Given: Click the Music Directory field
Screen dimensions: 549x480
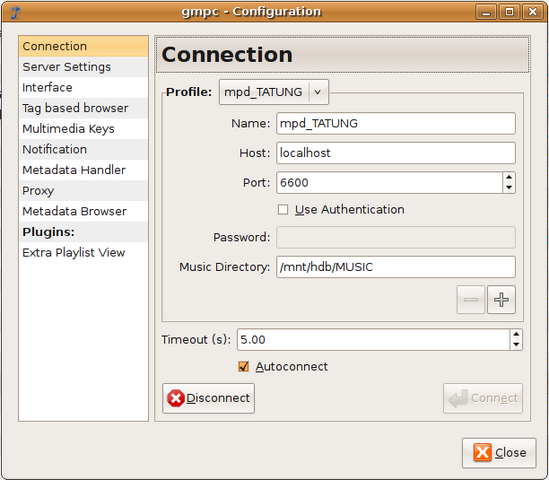Looking at the screenshot, I should pyautogui.click(x=396, y=267).
